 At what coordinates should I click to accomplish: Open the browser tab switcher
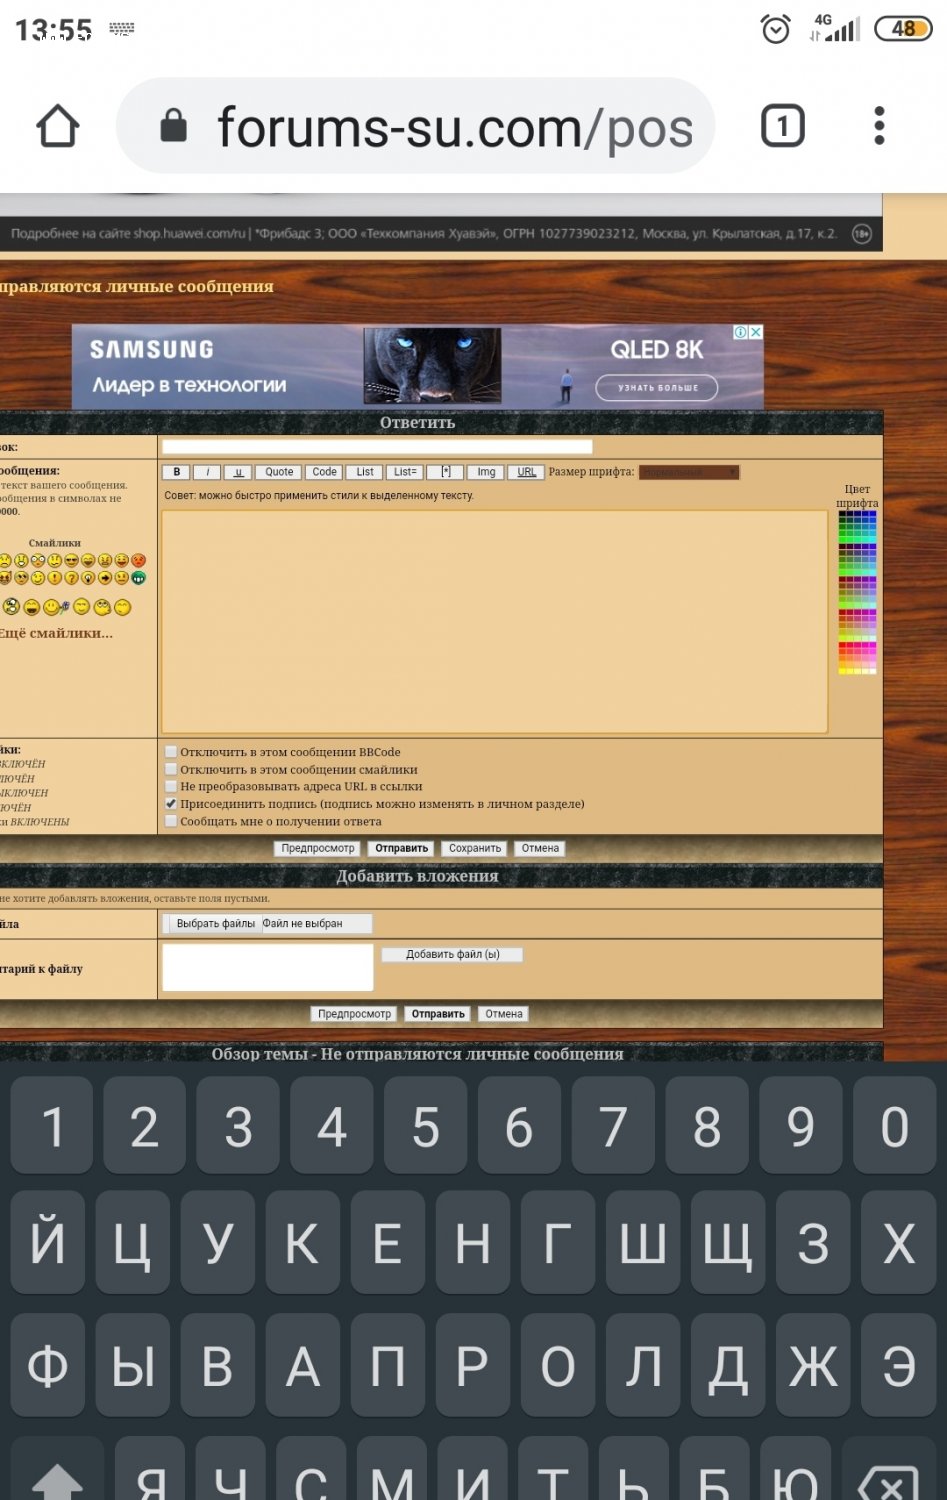pyautogui.click(x=782, y=127)
